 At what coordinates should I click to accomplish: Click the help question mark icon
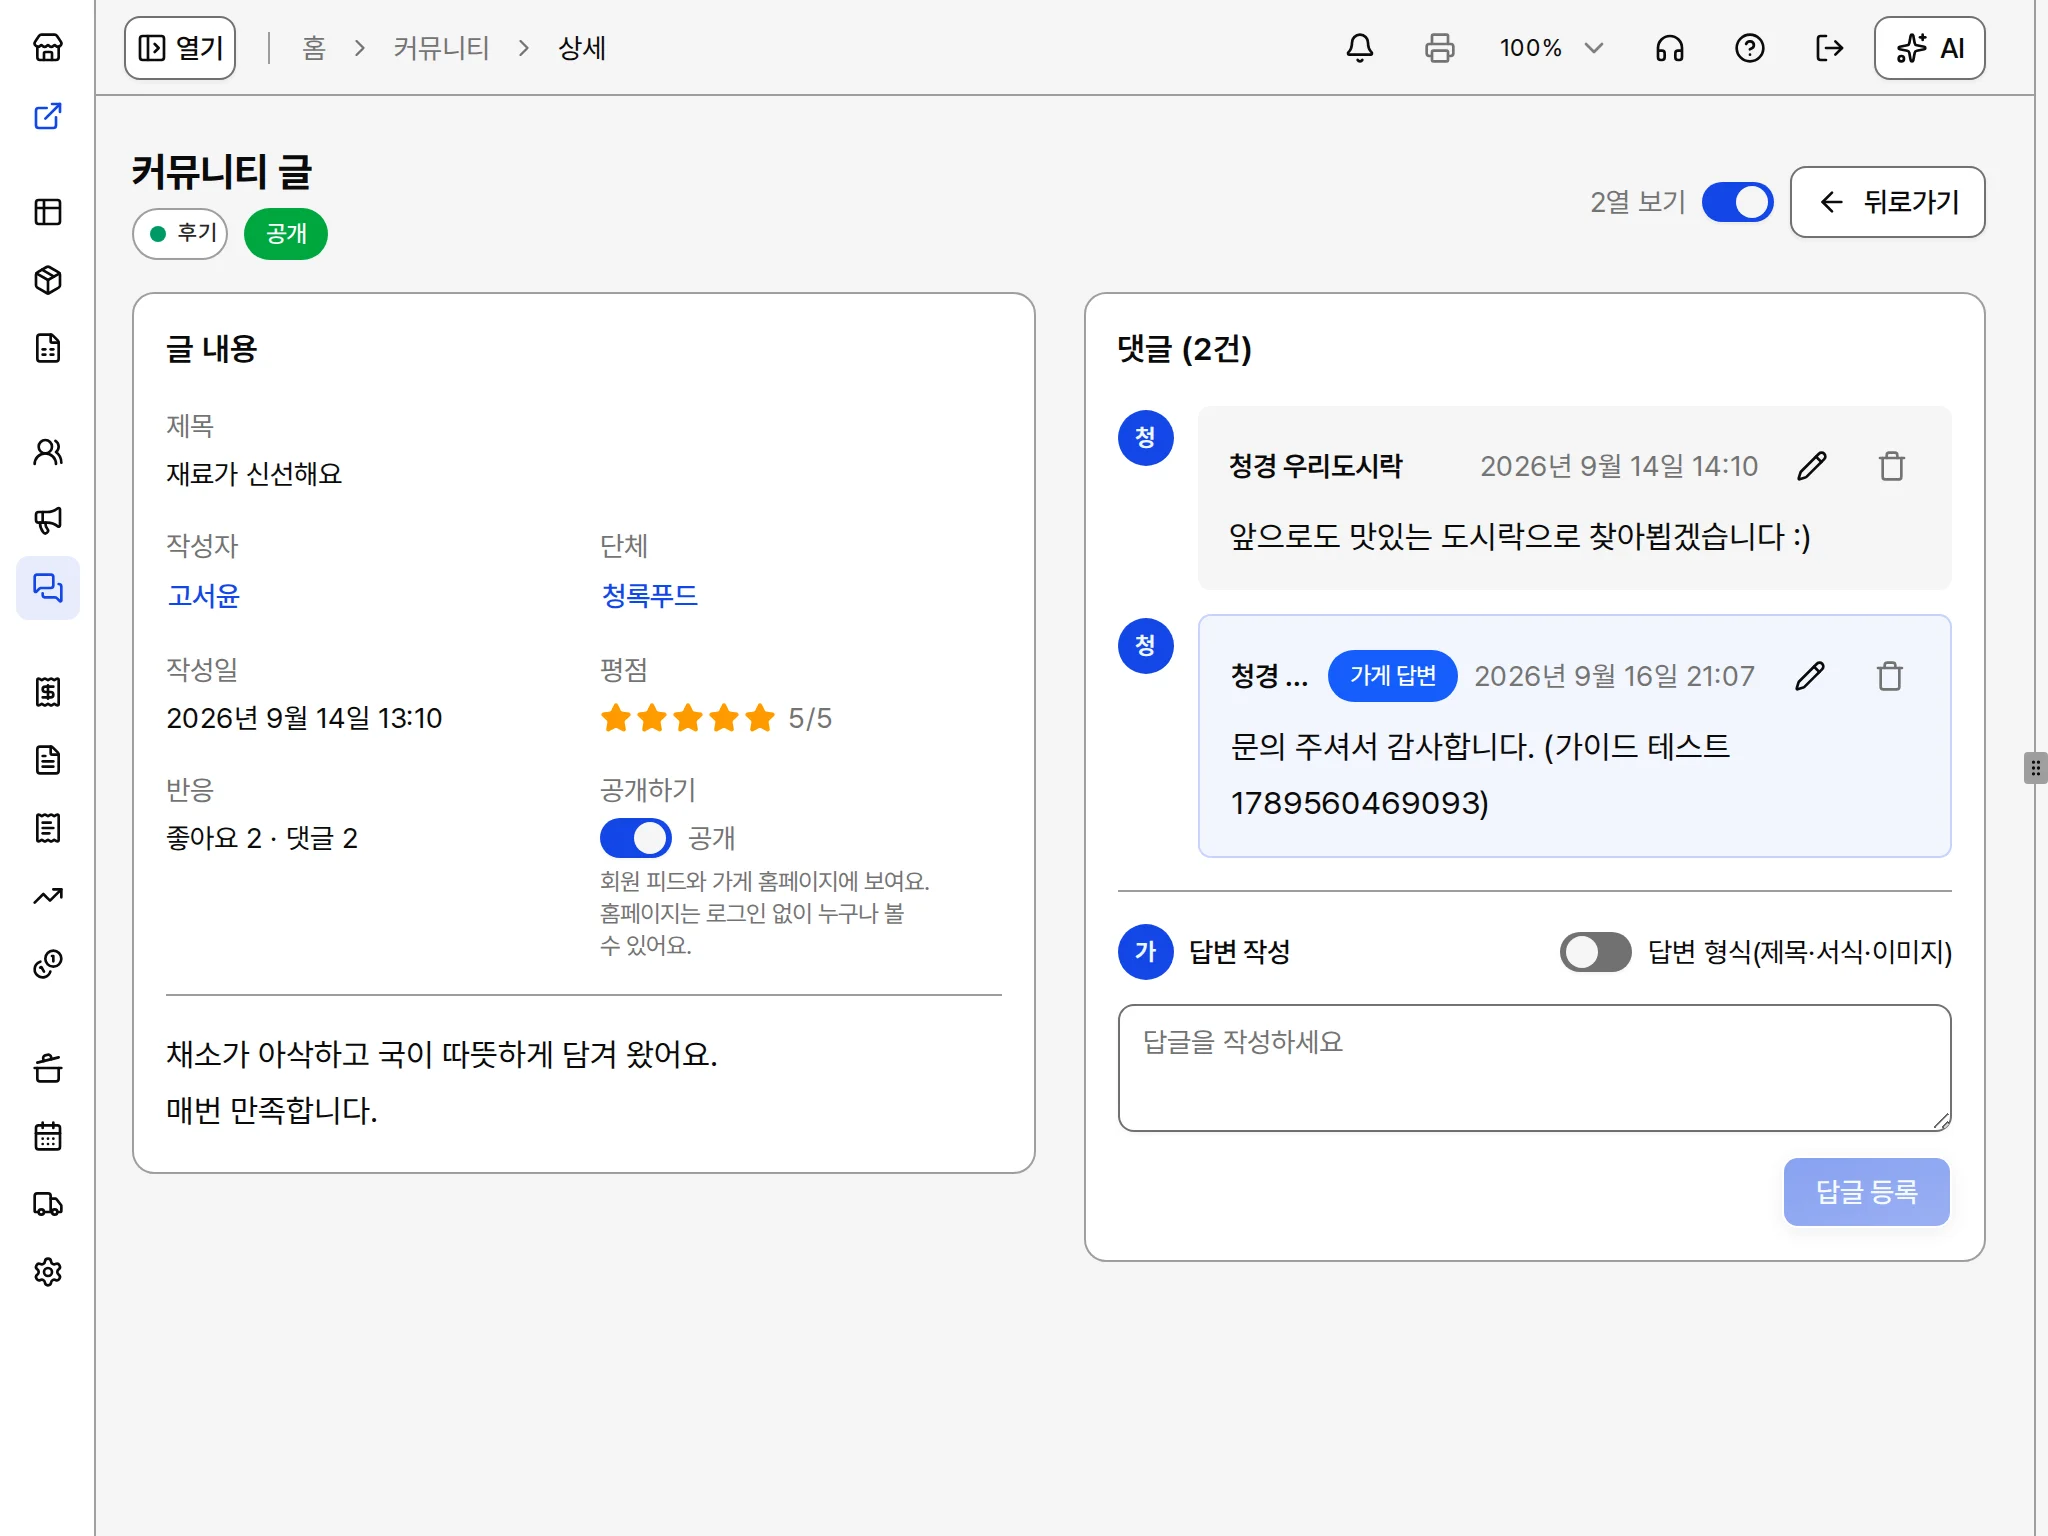[x=1749, y=48]
